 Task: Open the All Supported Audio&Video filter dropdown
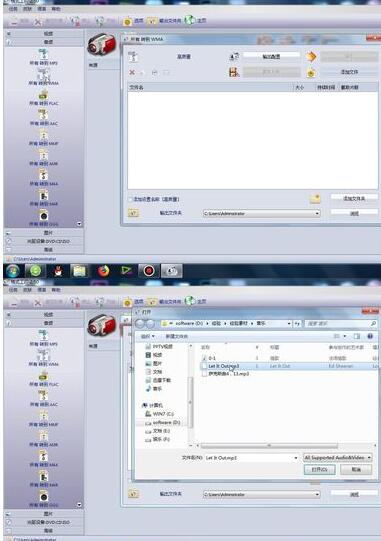[x=338, y=458]
